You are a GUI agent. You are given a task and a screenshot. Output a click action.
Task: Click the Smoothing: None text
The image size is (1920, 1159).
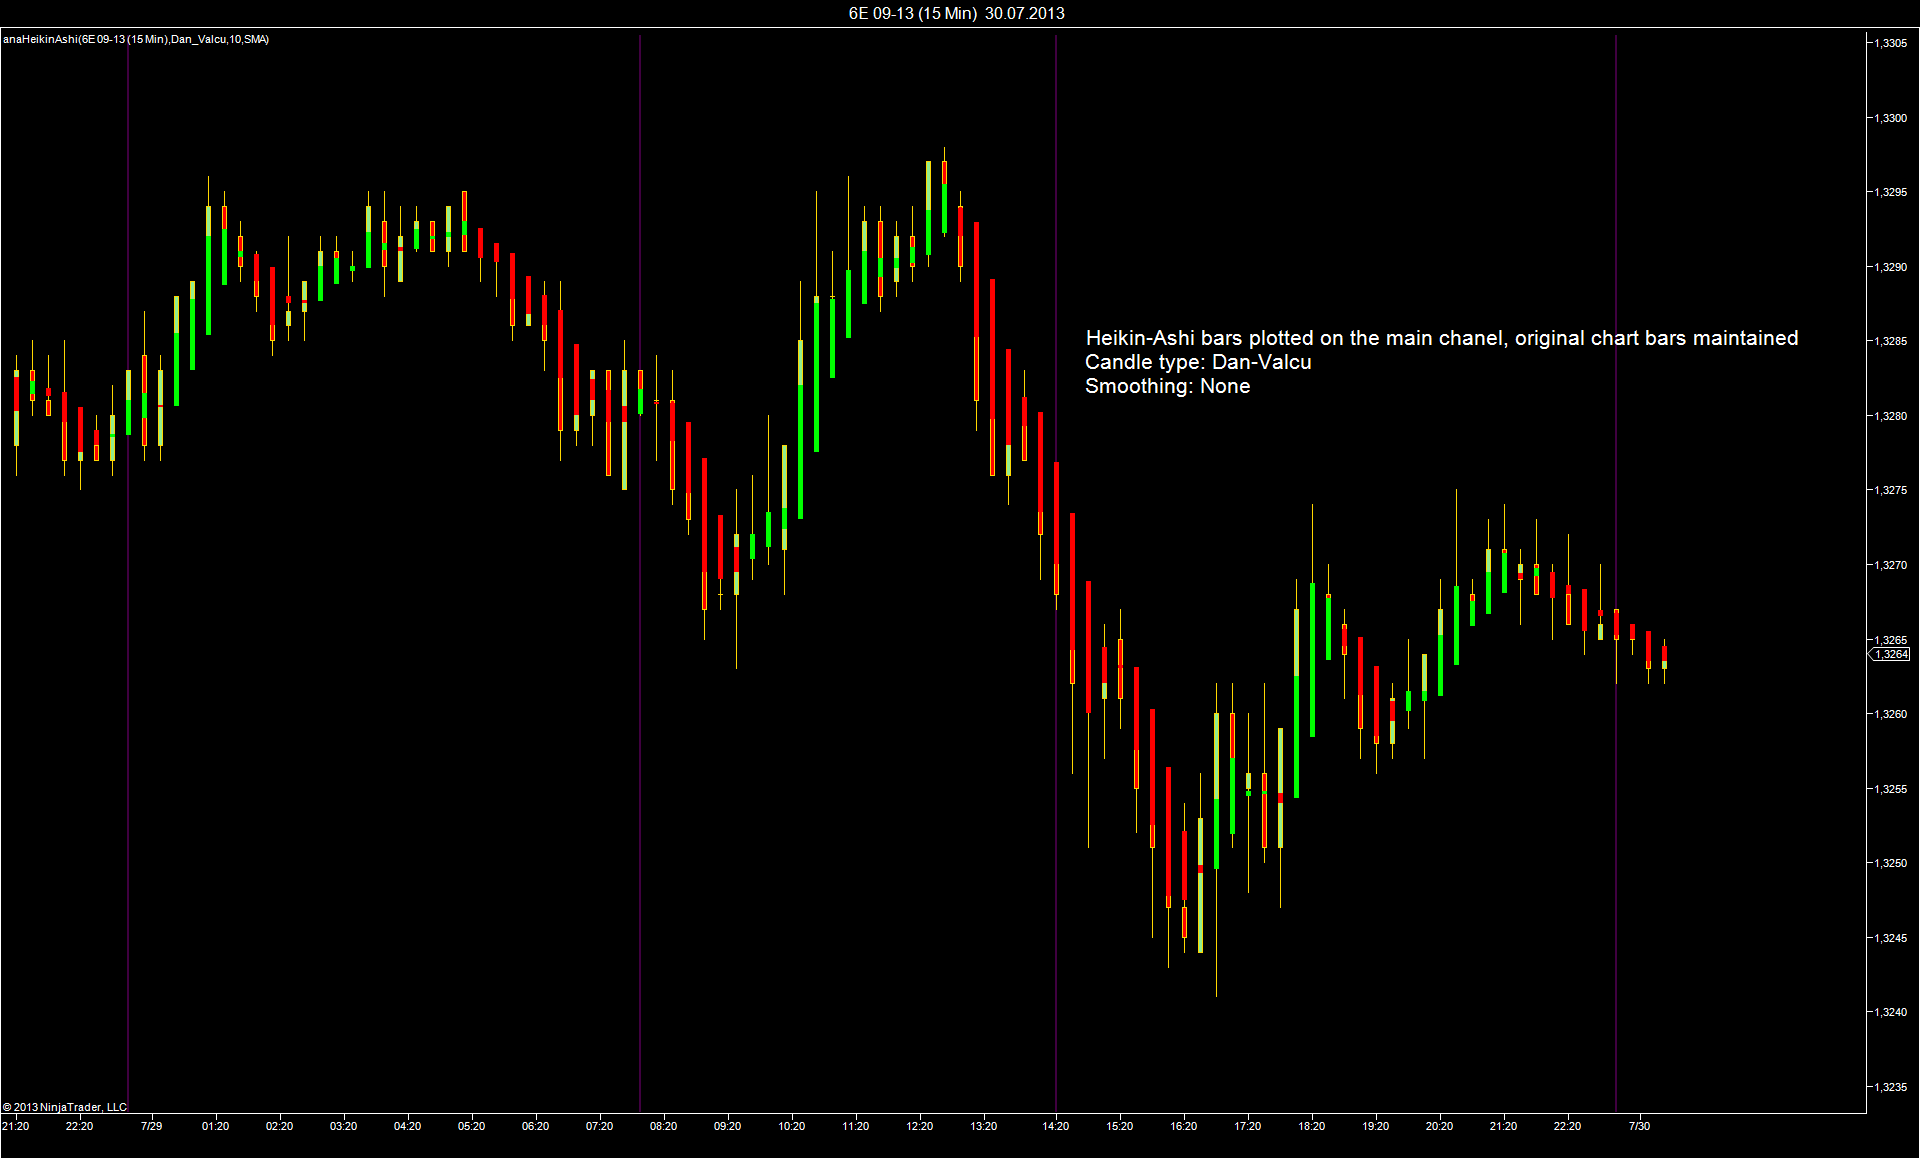click(x=1167, y=386)
